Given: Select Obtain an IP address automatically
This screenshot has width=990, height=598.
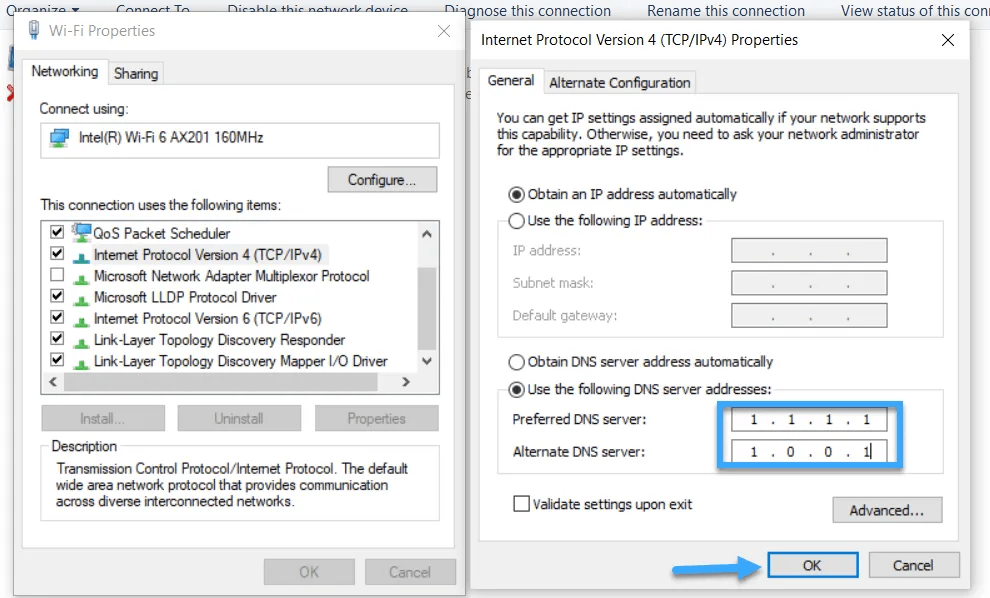Looking at the screenshot, I should point(516,194).
